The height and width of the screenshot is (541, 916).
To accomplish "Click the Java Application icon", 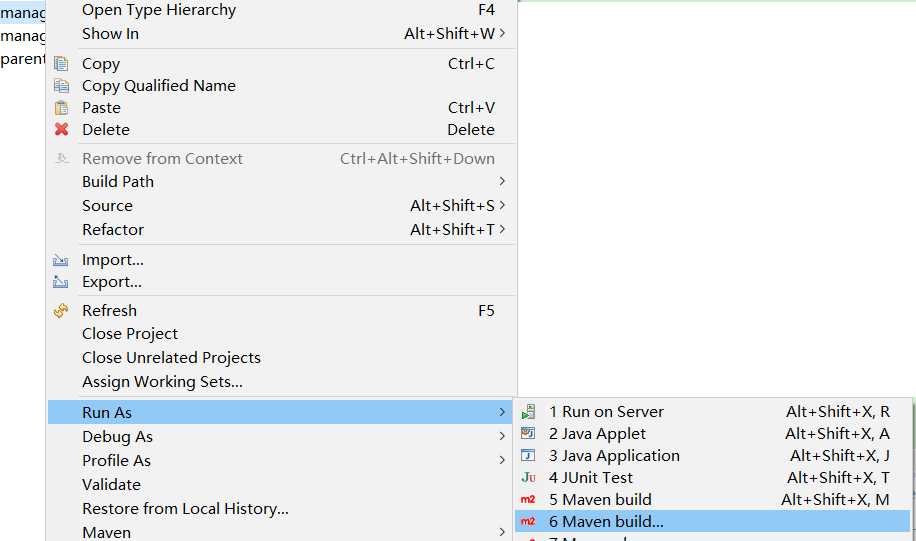I will coord(528,456).
